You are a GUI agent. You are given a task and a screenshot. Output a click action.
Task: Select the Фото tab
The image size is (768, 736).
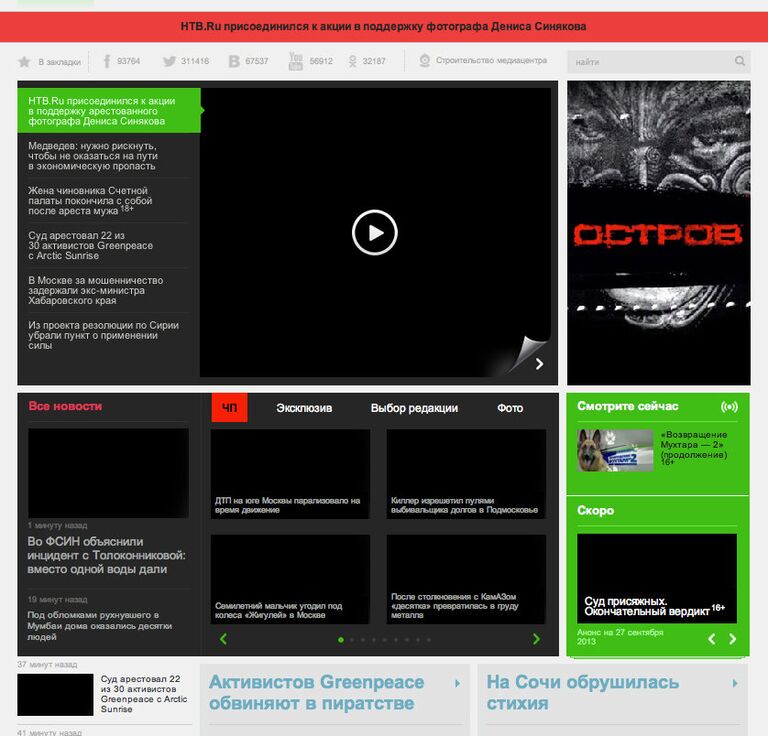(510, 408)
